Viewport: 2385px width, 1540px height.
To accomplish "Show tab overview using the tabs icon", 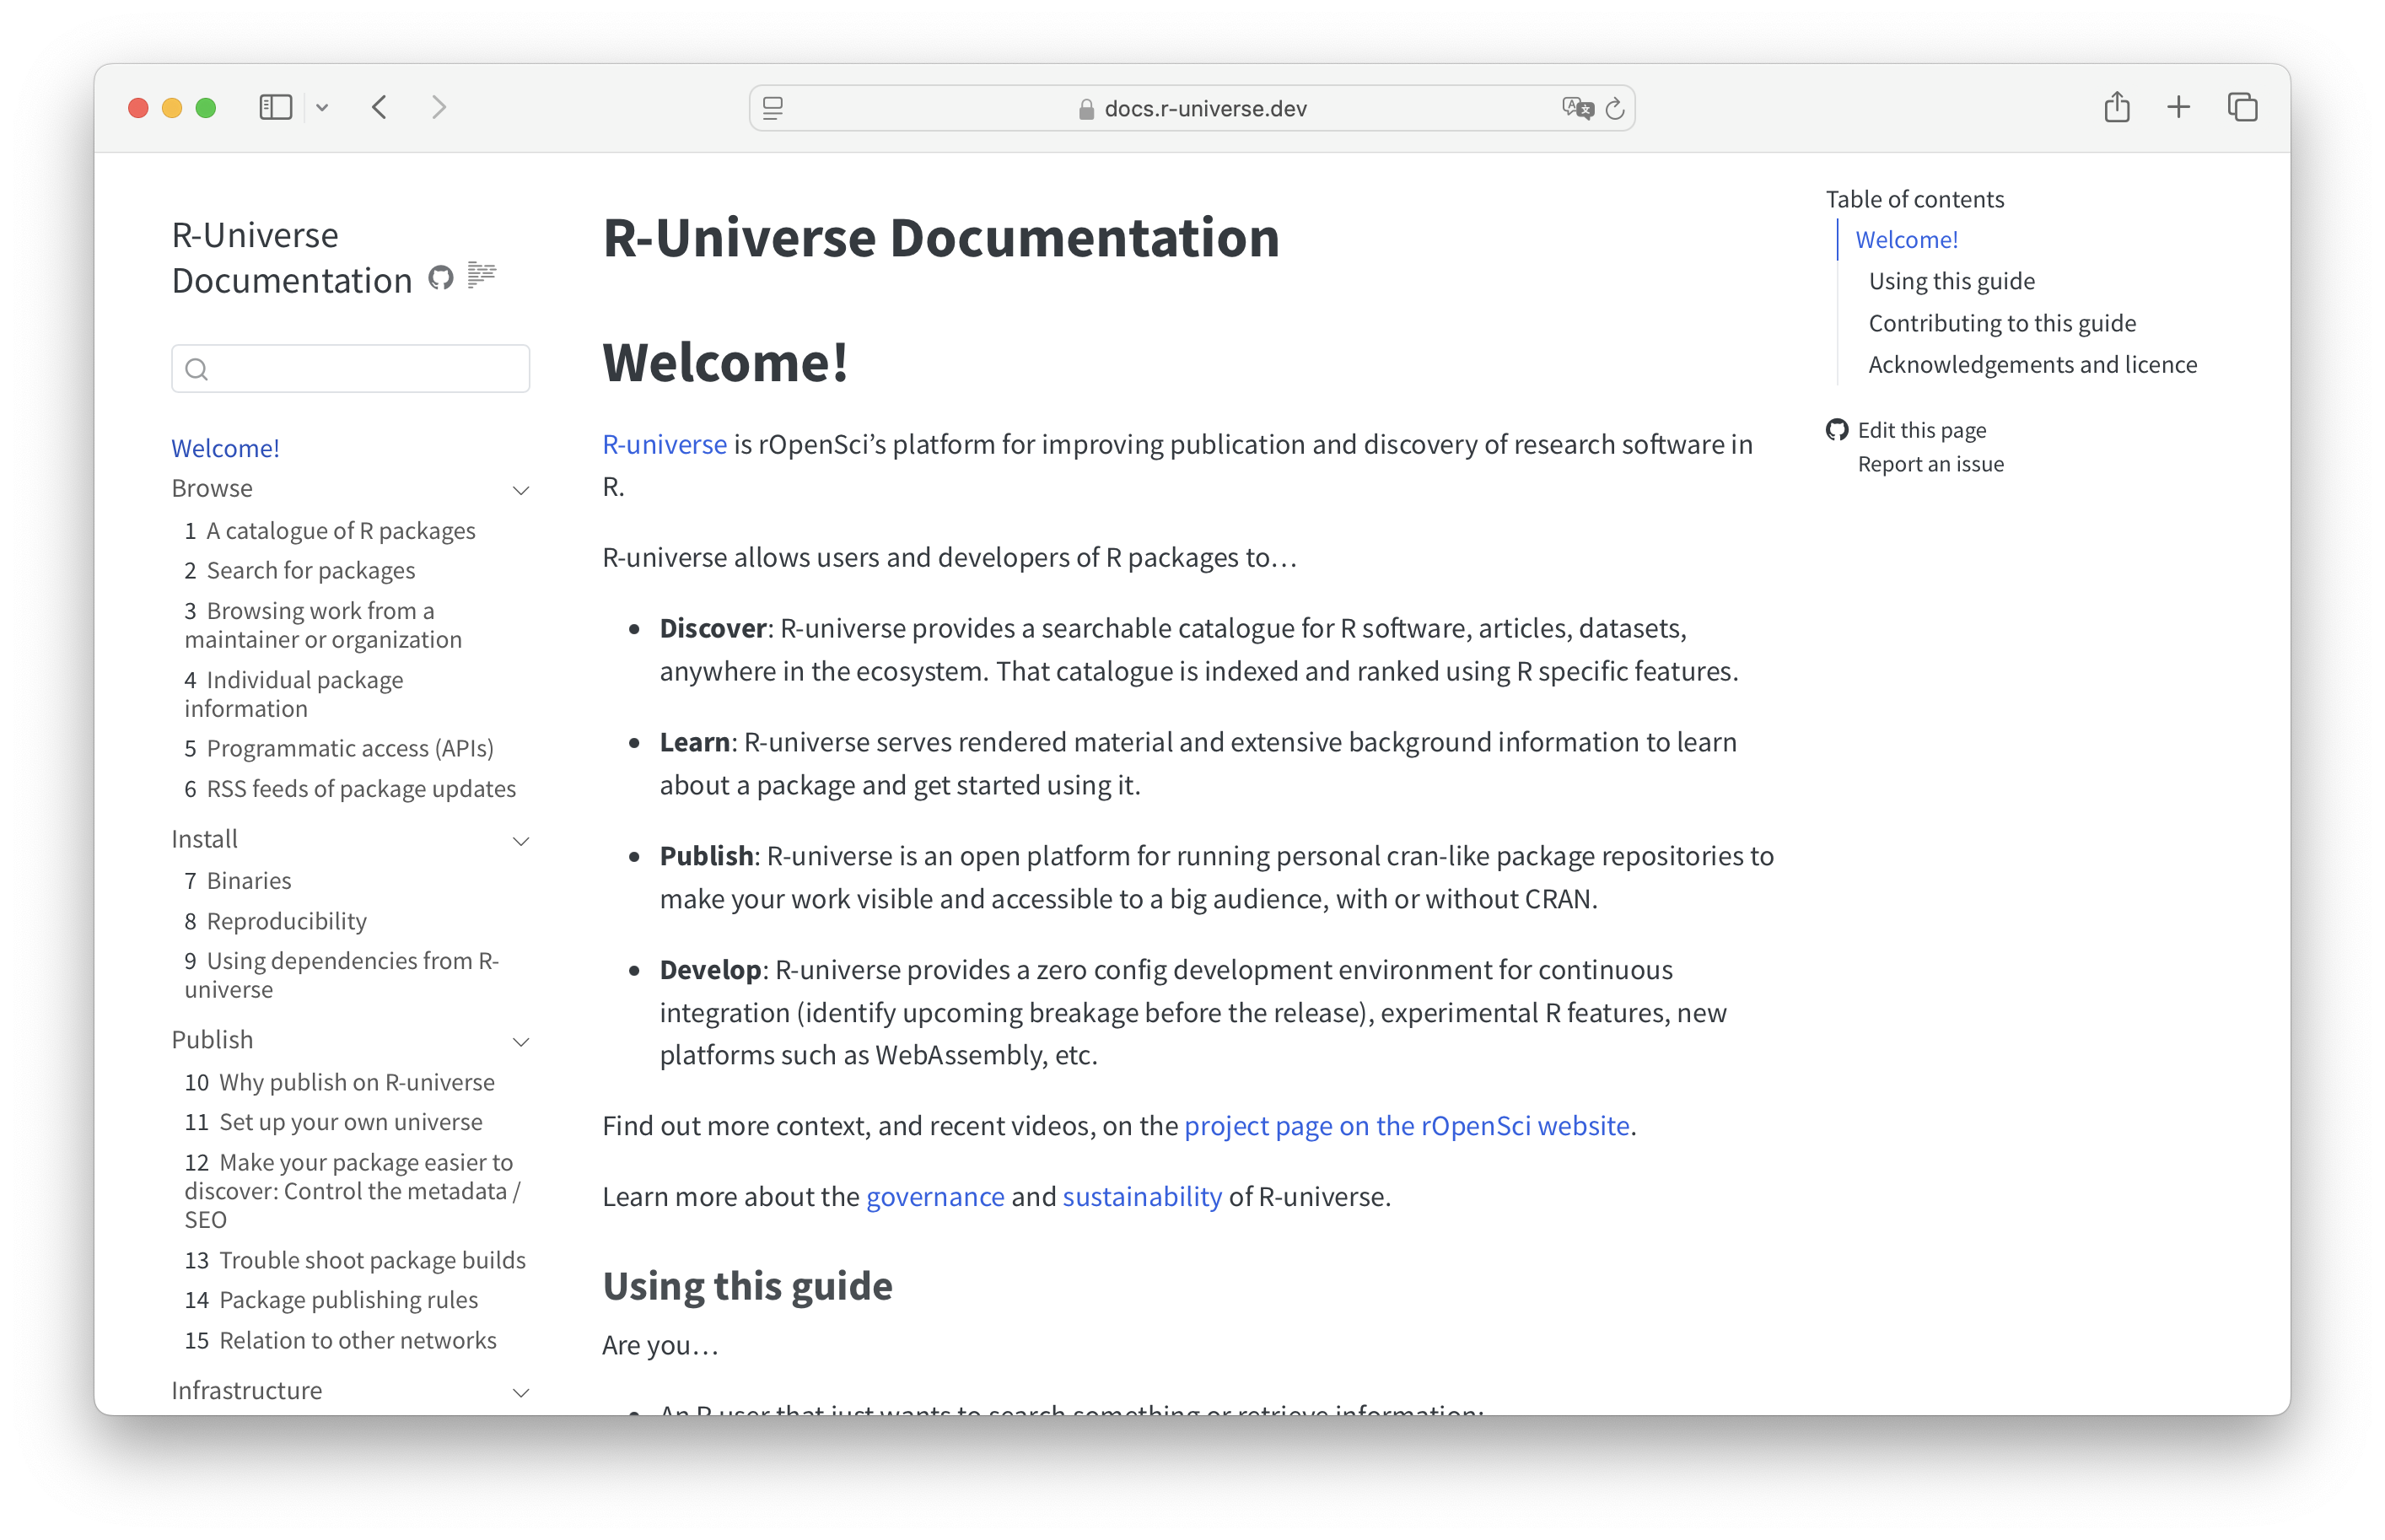I will click(x=2242, y=107).
